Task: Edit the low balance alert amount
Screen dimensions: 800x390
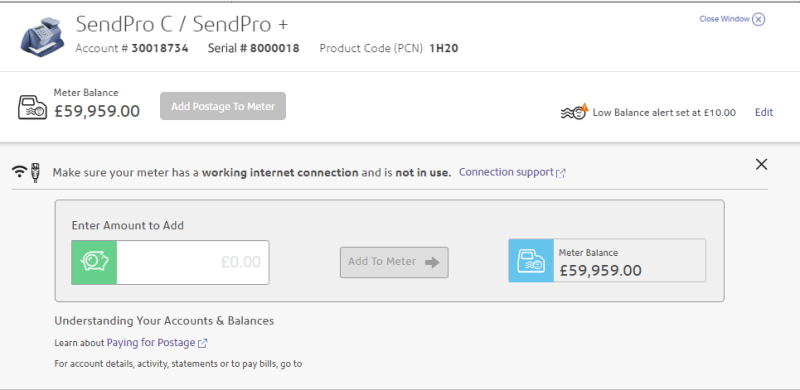Action: coord(764,112)
